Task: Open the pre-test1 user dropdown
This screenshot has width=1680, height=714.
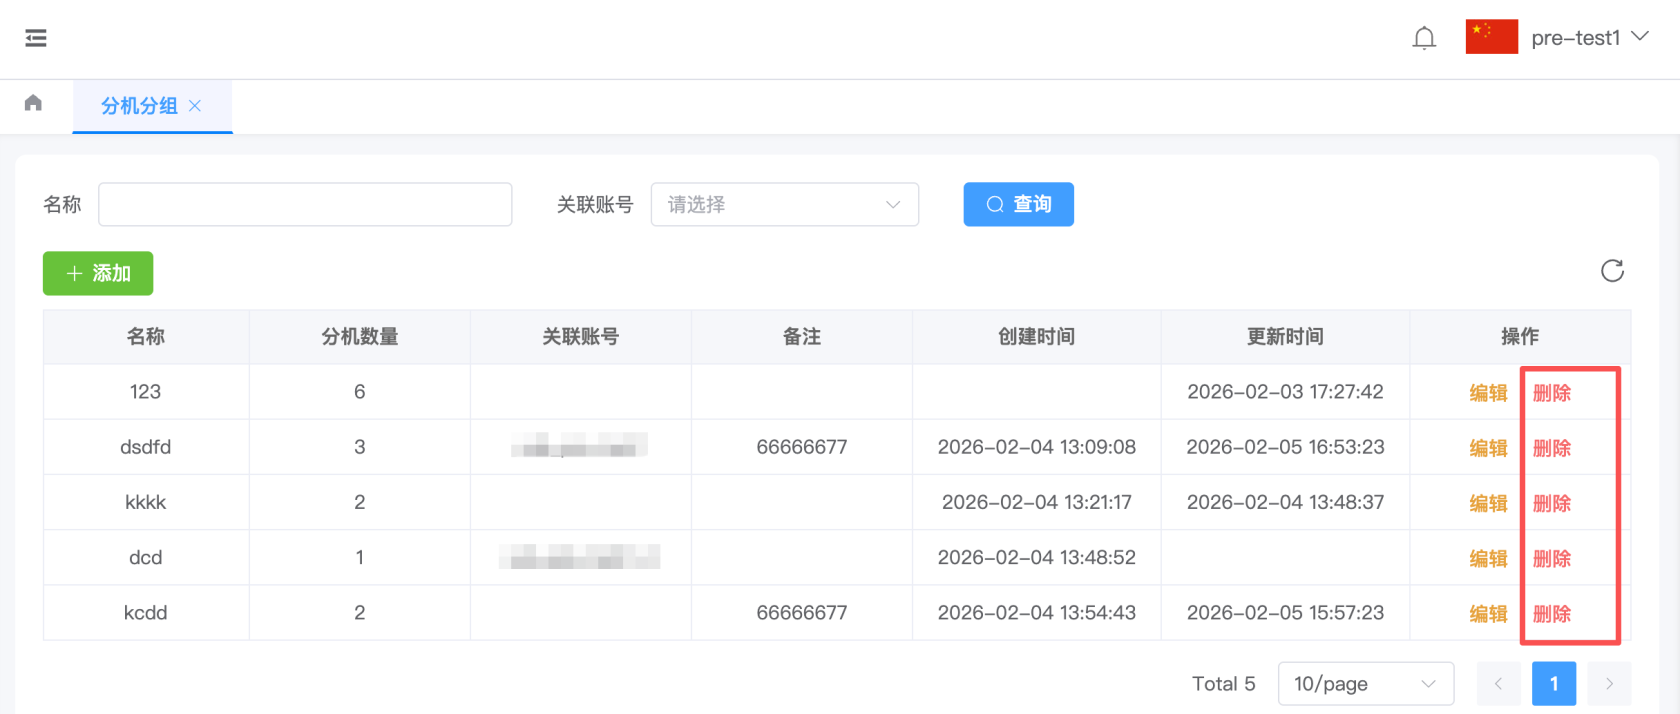Action: coord(1589,38)
